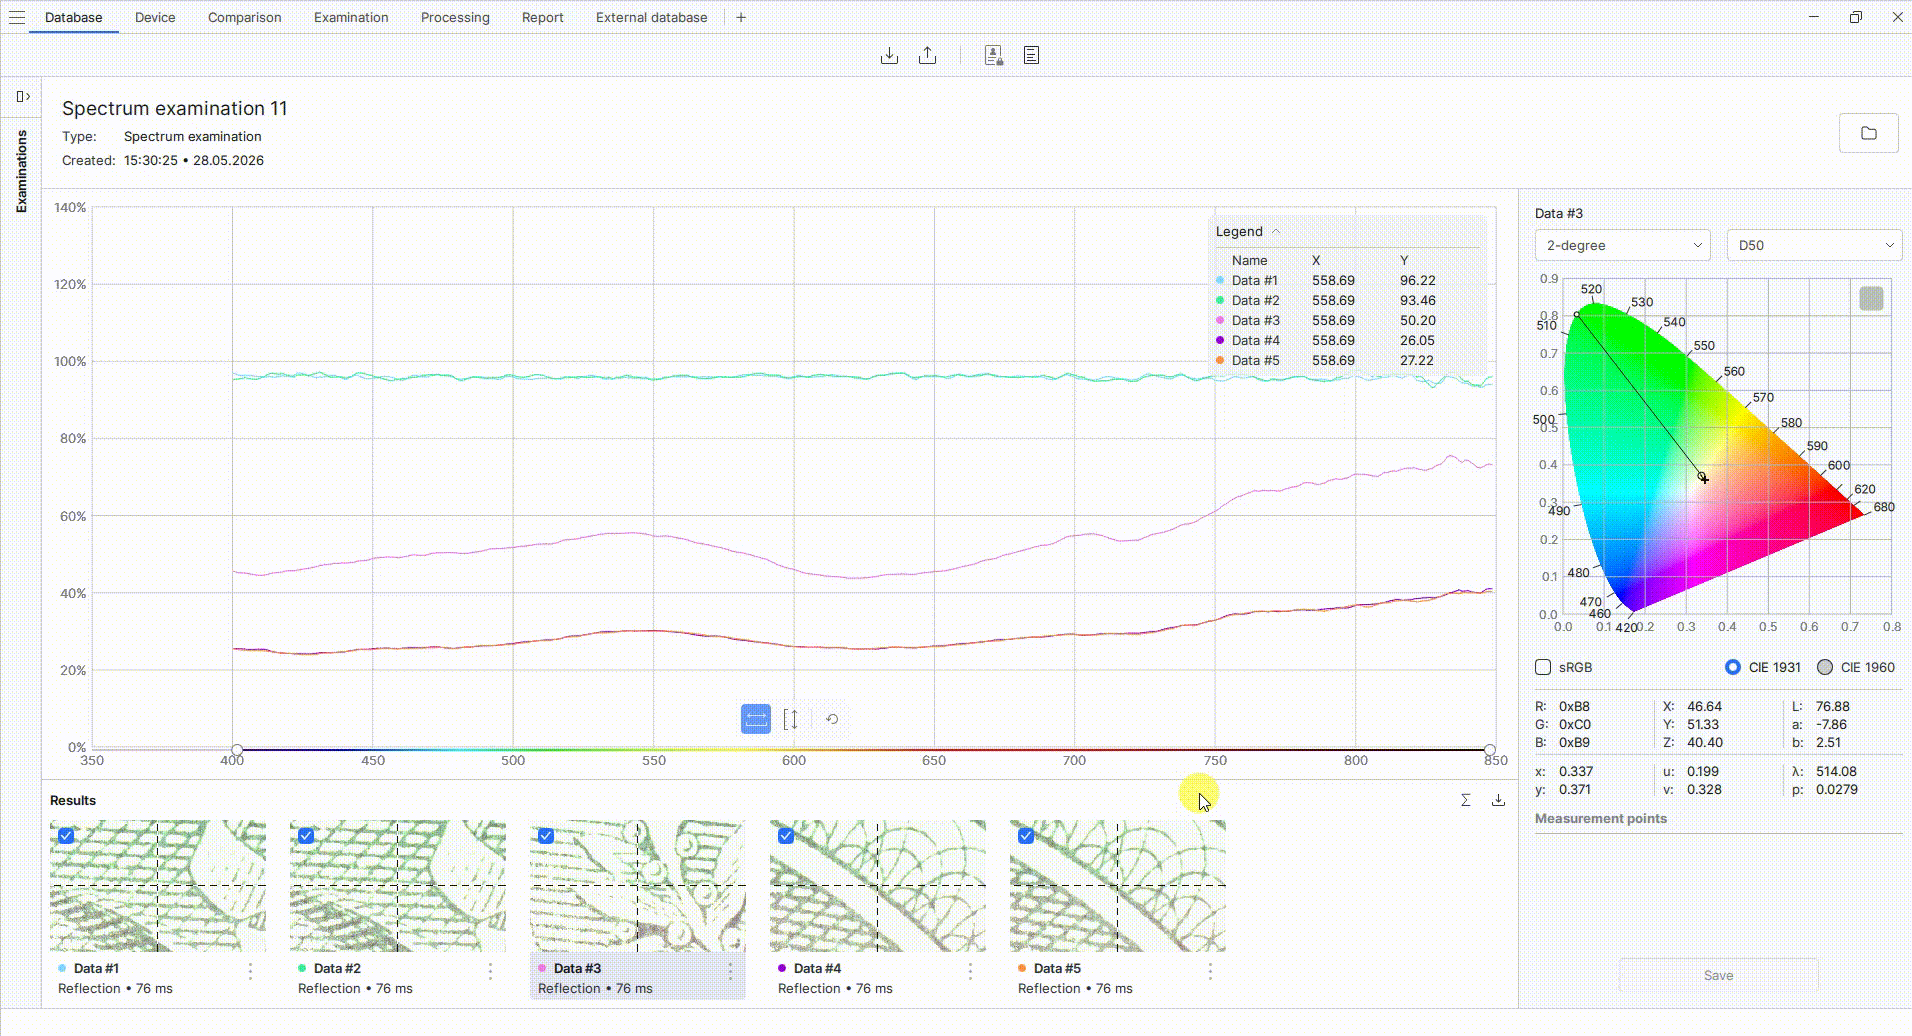Image resolution: width=1912 pixels, height=1036 pixels.
Task: Expand the Examinations sidebar panel
Action: pos(23,96)
